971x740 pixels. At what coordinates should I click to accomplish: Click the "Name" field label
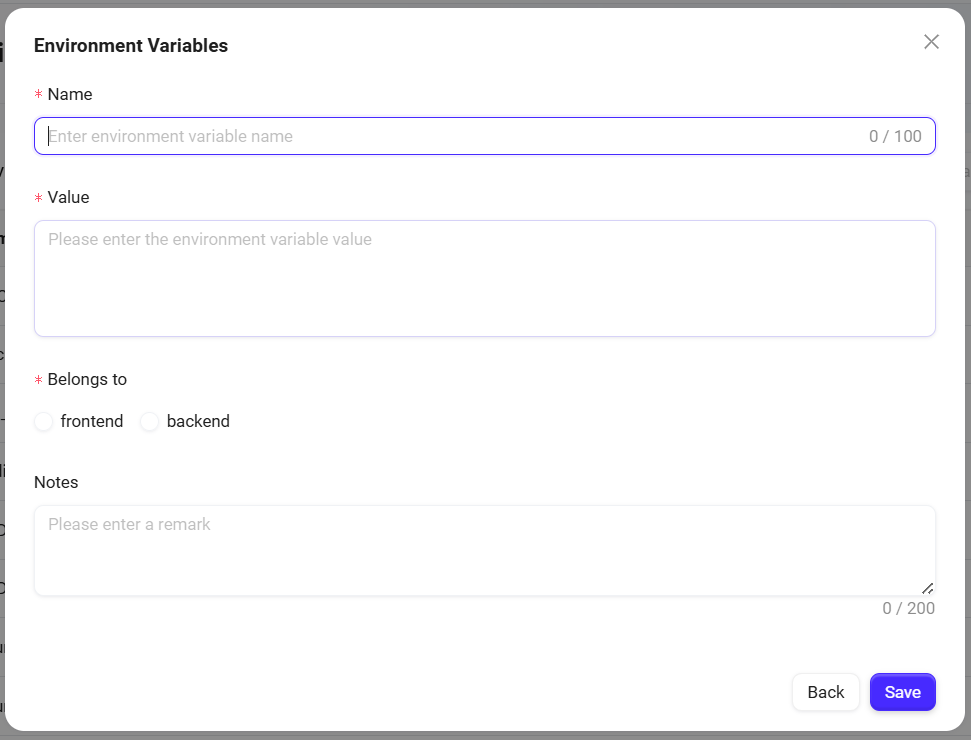[x=70, y=95]
